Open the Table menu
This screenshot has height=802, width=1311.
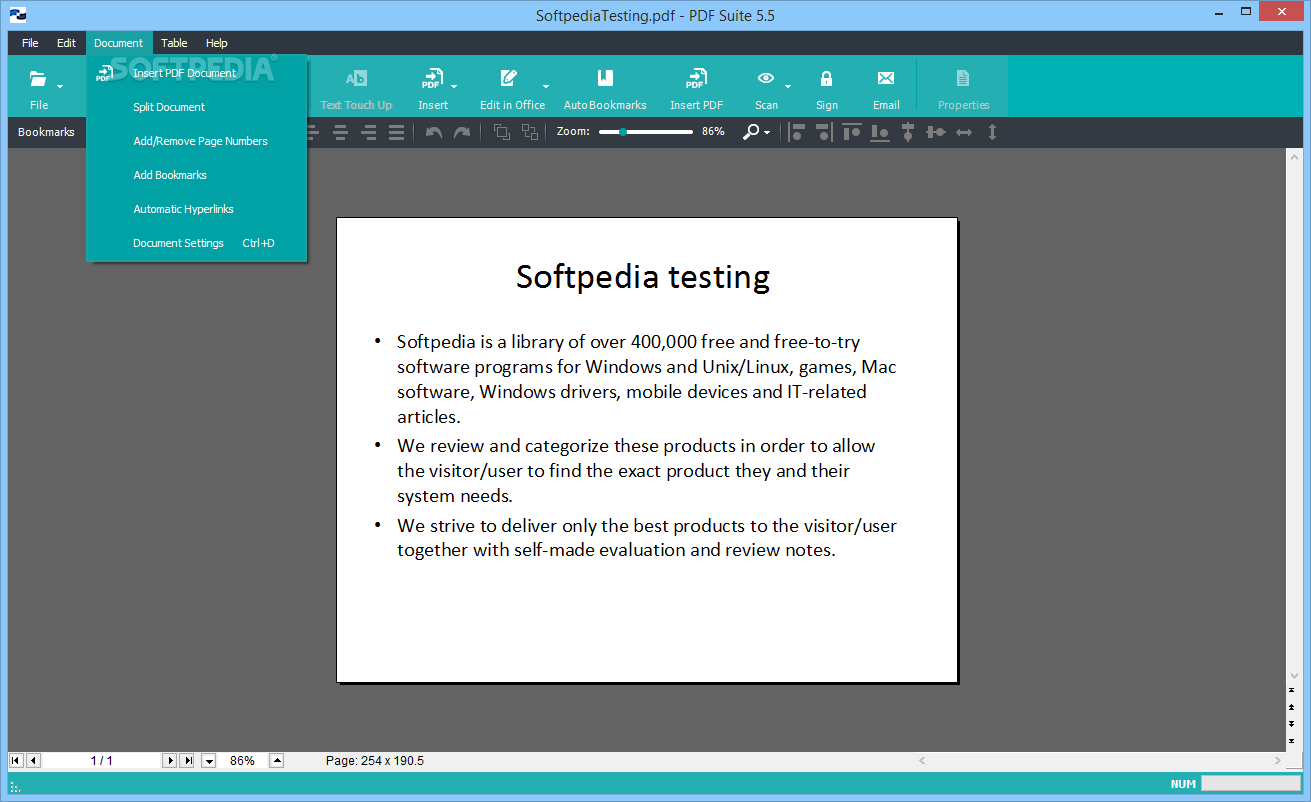tap(174, 43)
